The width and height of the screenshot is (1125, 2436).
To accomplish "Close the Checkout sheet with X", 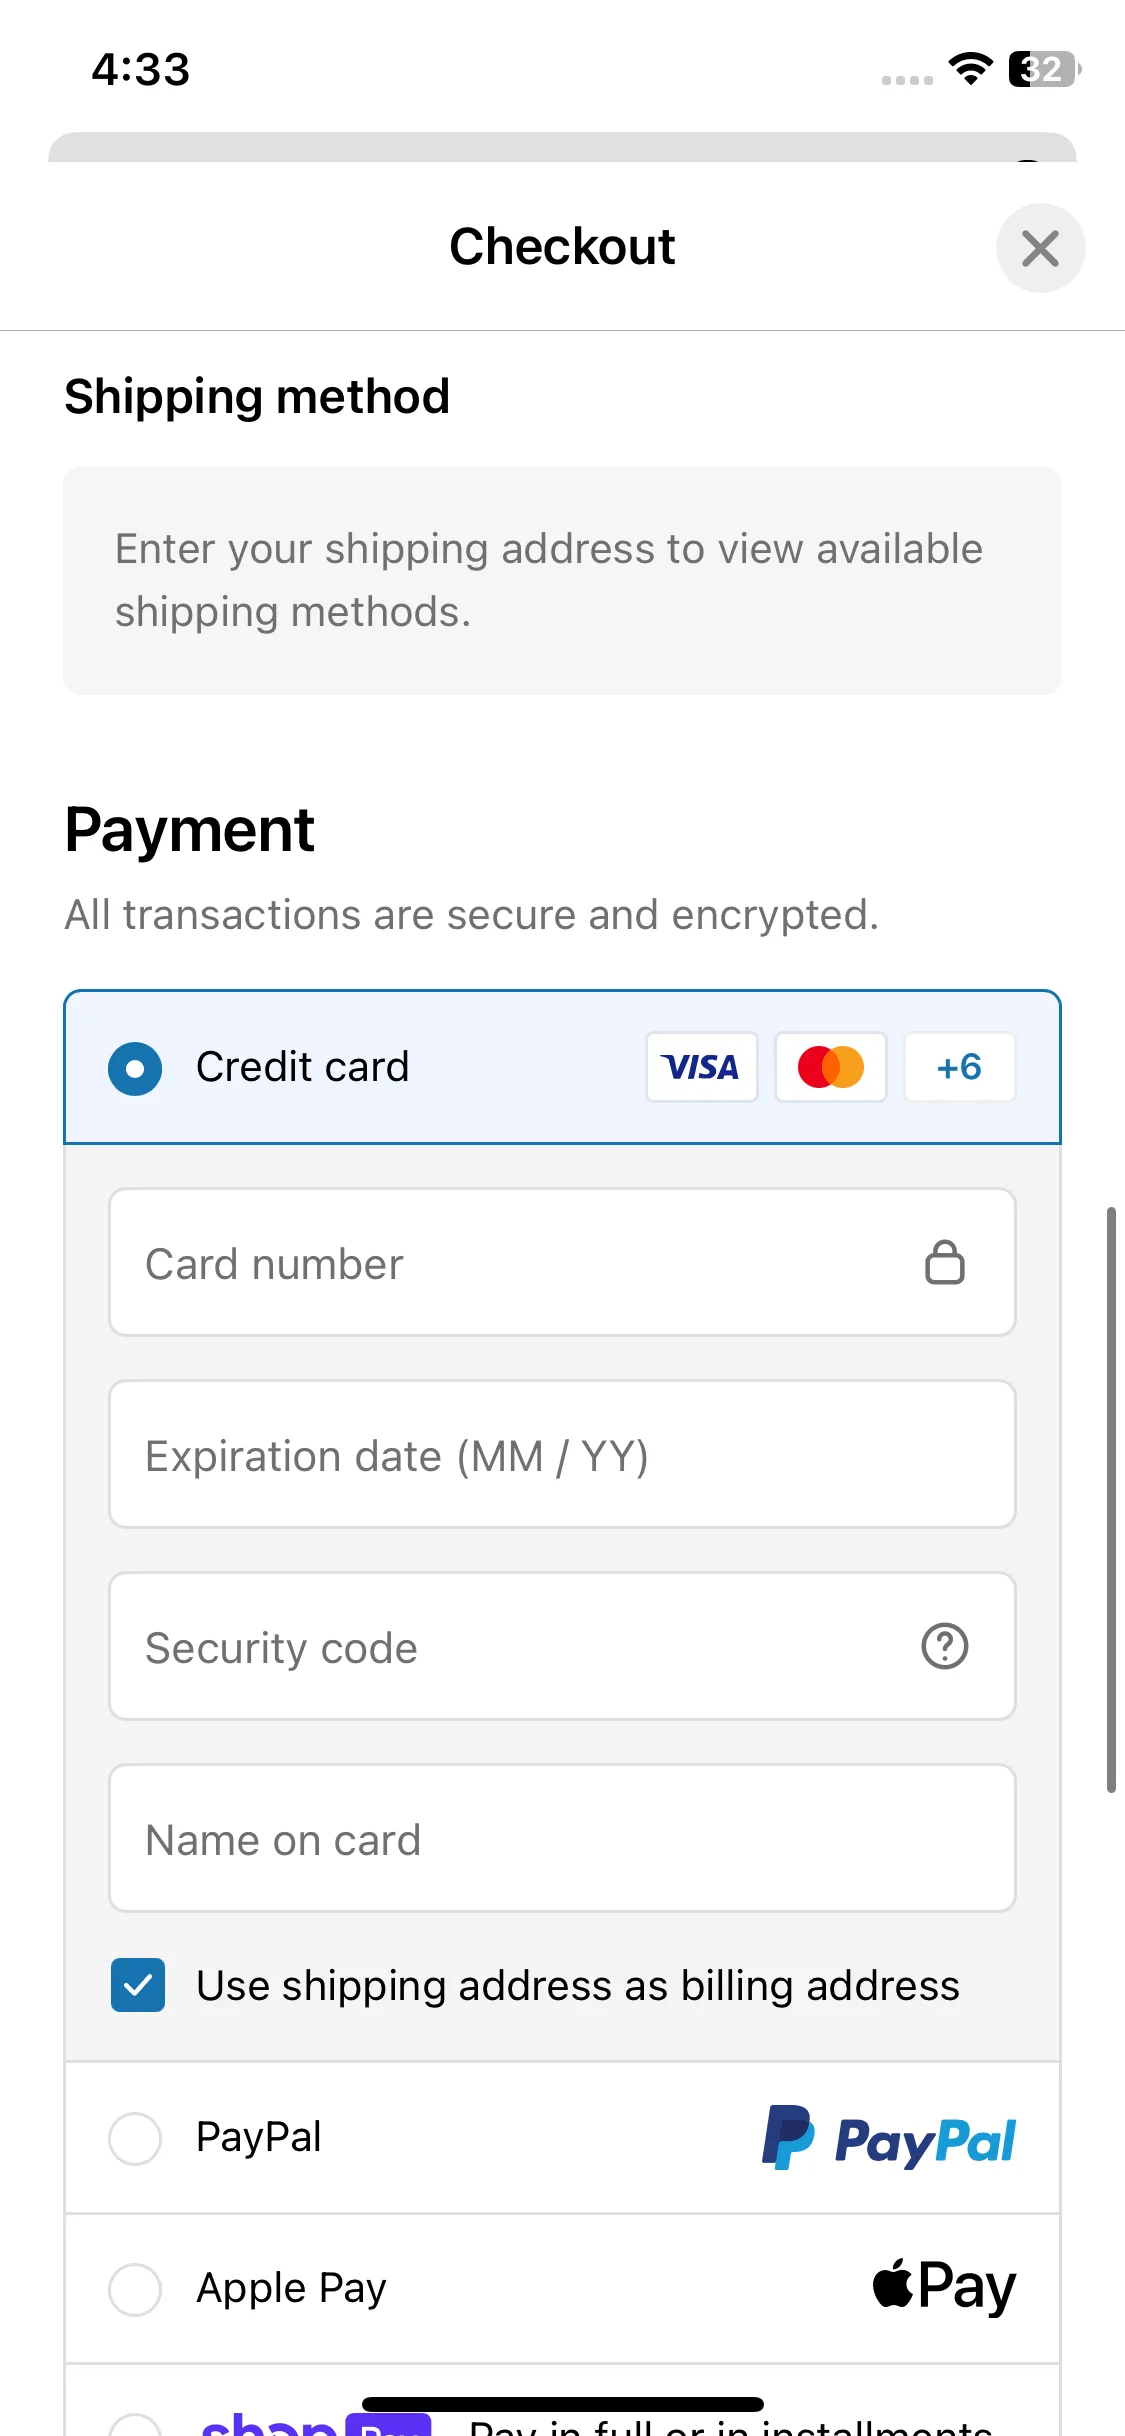I will 1040,248.
